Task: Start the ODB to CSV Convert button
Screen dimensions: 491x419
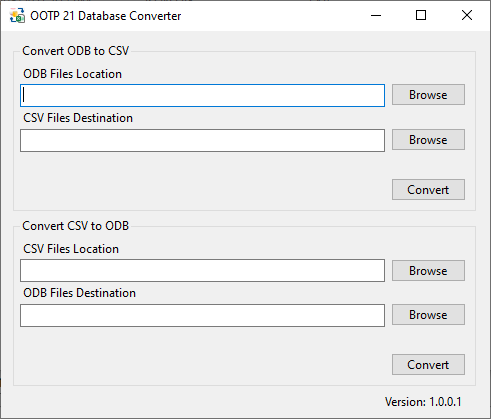Action: click(428, 190)
